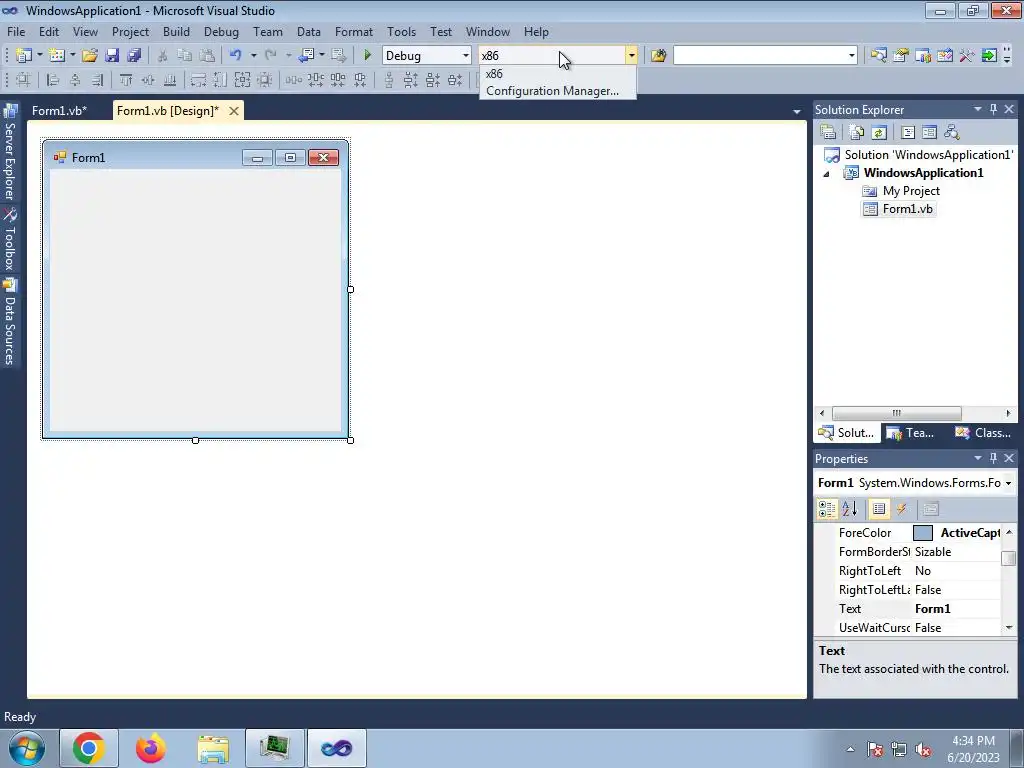This screenshot has height=768, width=1024.
Task: Switch to the Team Explorer bottom tab
Action: click(912, 432)
